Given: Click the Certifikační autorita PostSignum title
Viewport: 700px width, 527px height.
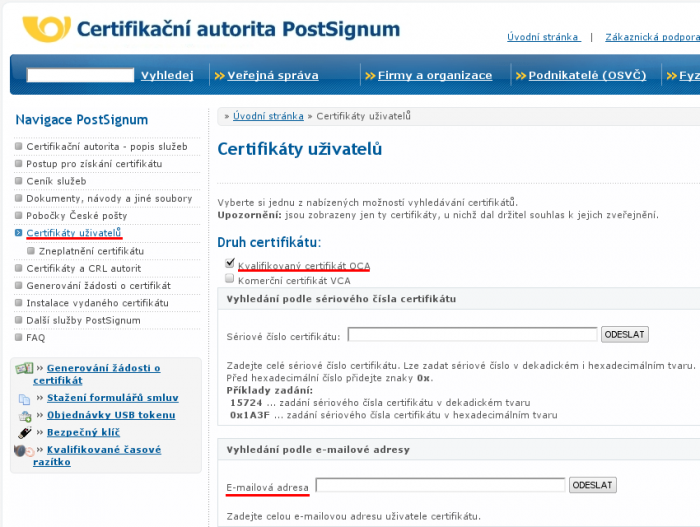Looking at the screenshot, I should [x=238, y=29].
